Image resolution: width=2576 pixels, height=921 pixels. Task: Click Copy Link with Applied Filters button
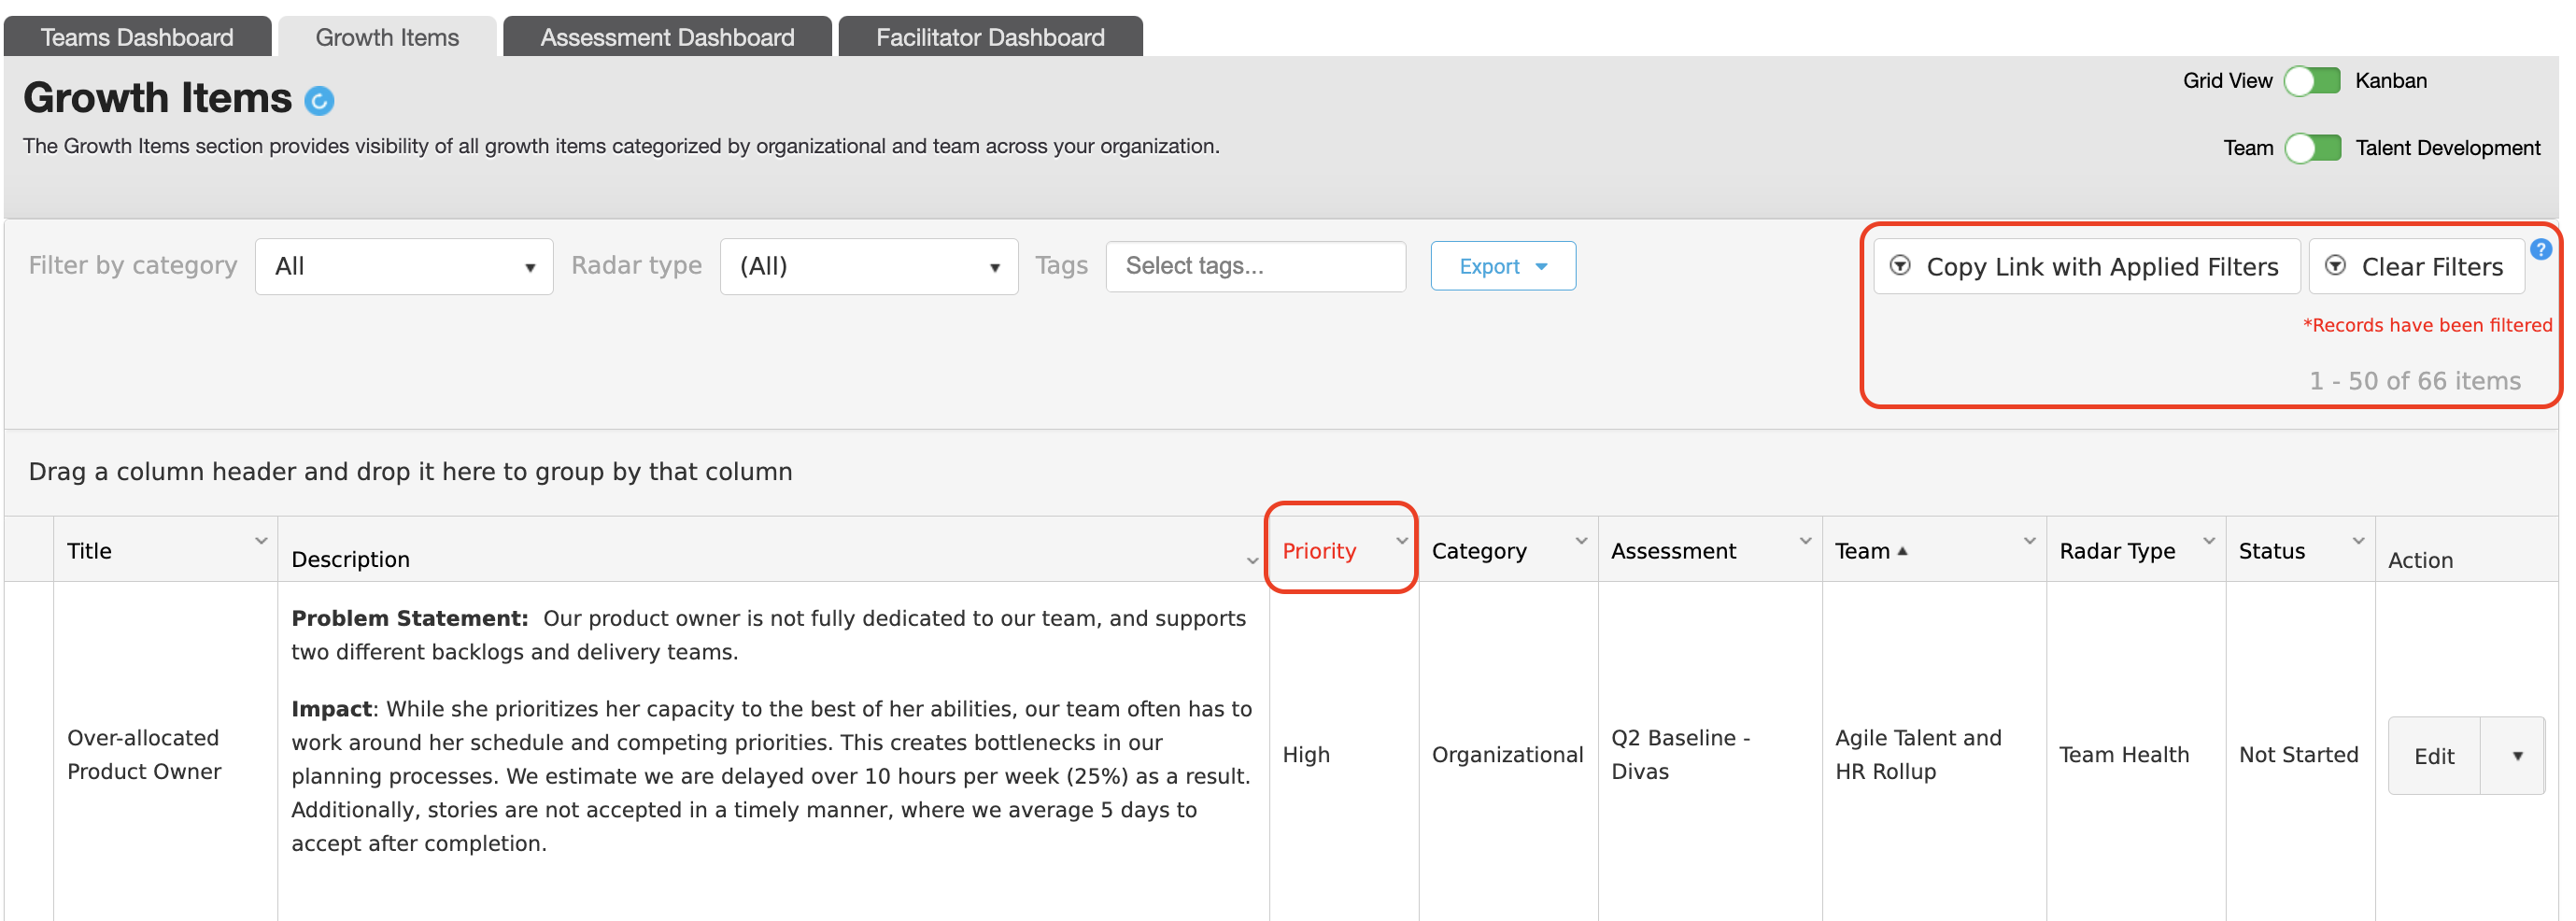point(2085,266)
